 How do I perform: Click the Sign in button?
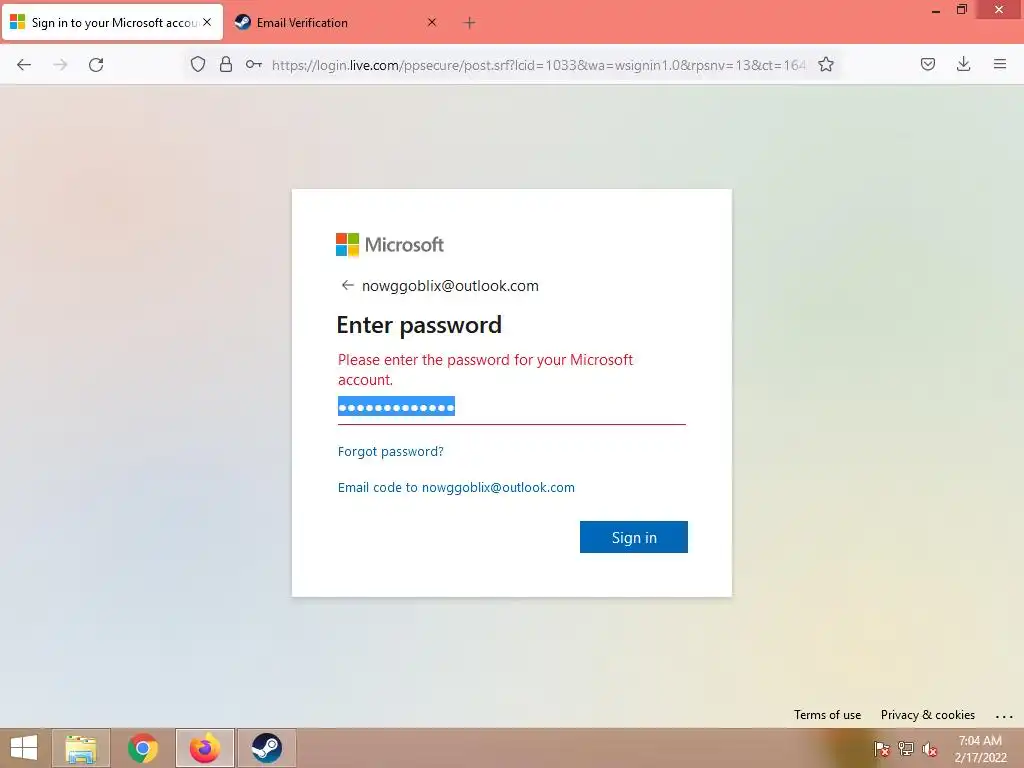click(x=633, y=537)
